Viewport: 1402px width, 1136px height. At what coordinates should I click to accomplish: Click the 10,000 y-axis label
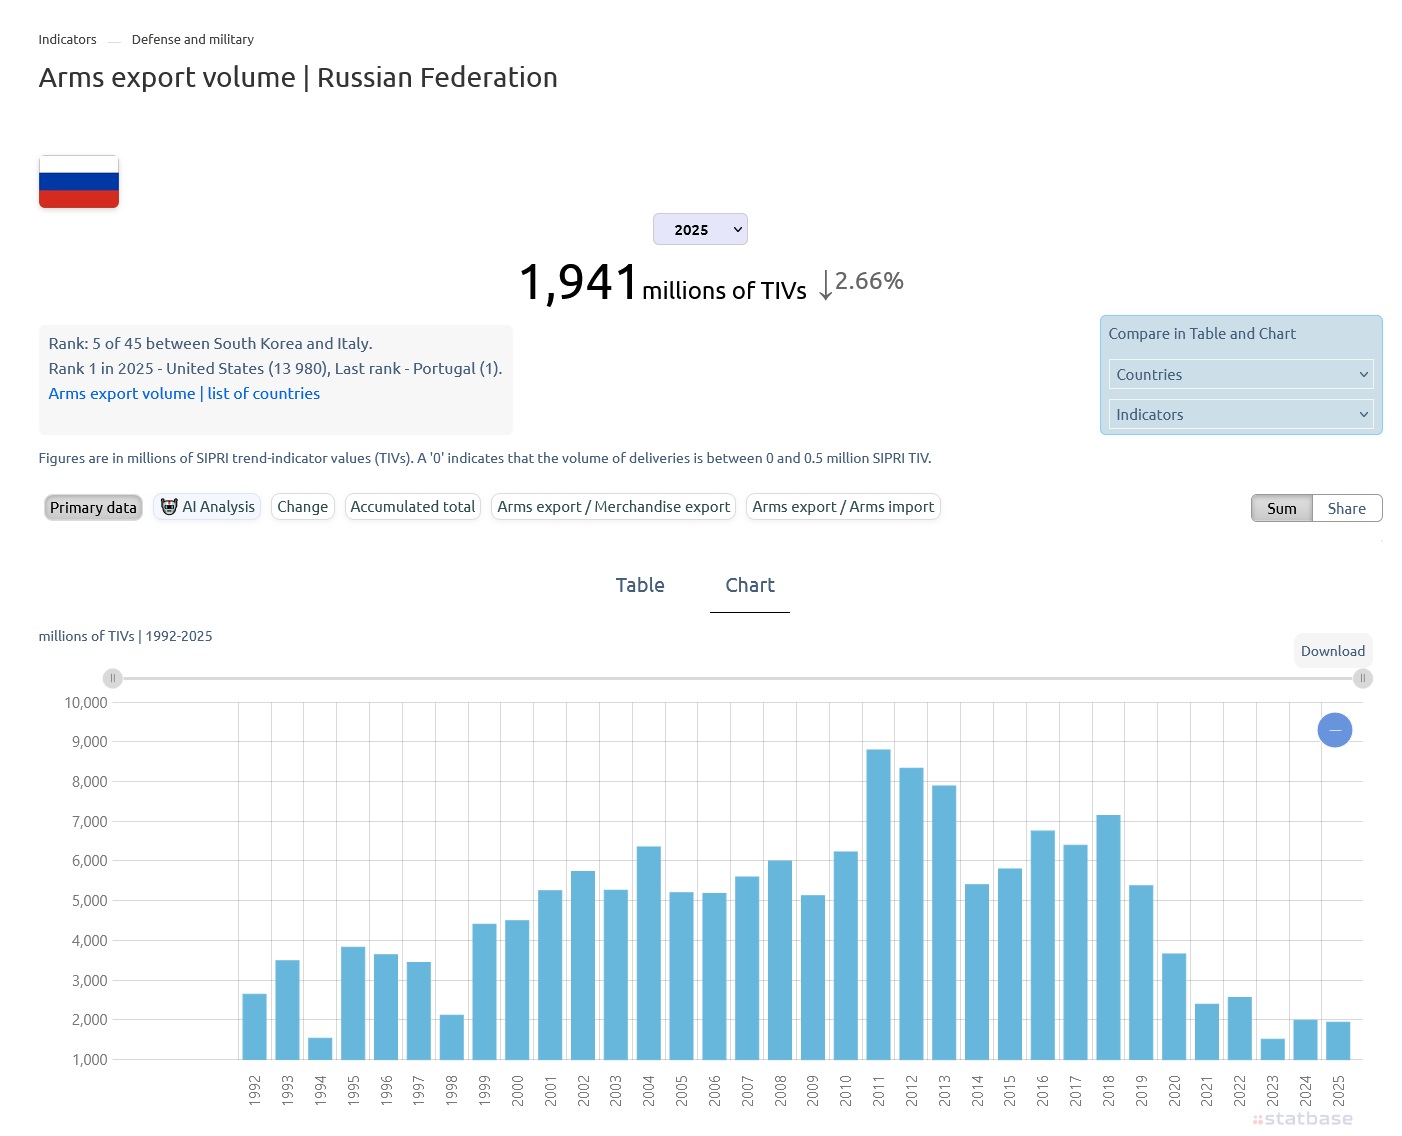86,703
